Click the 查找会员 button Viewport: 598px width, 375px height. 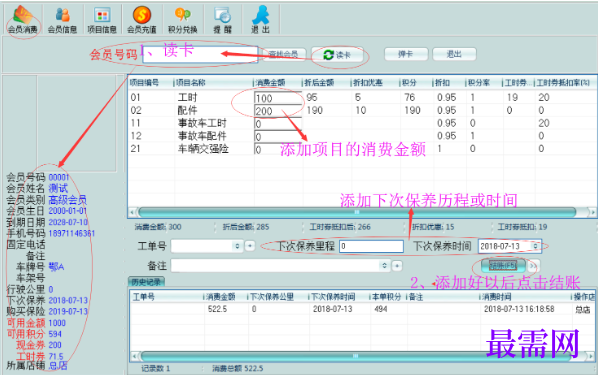(x=283, y=54)
